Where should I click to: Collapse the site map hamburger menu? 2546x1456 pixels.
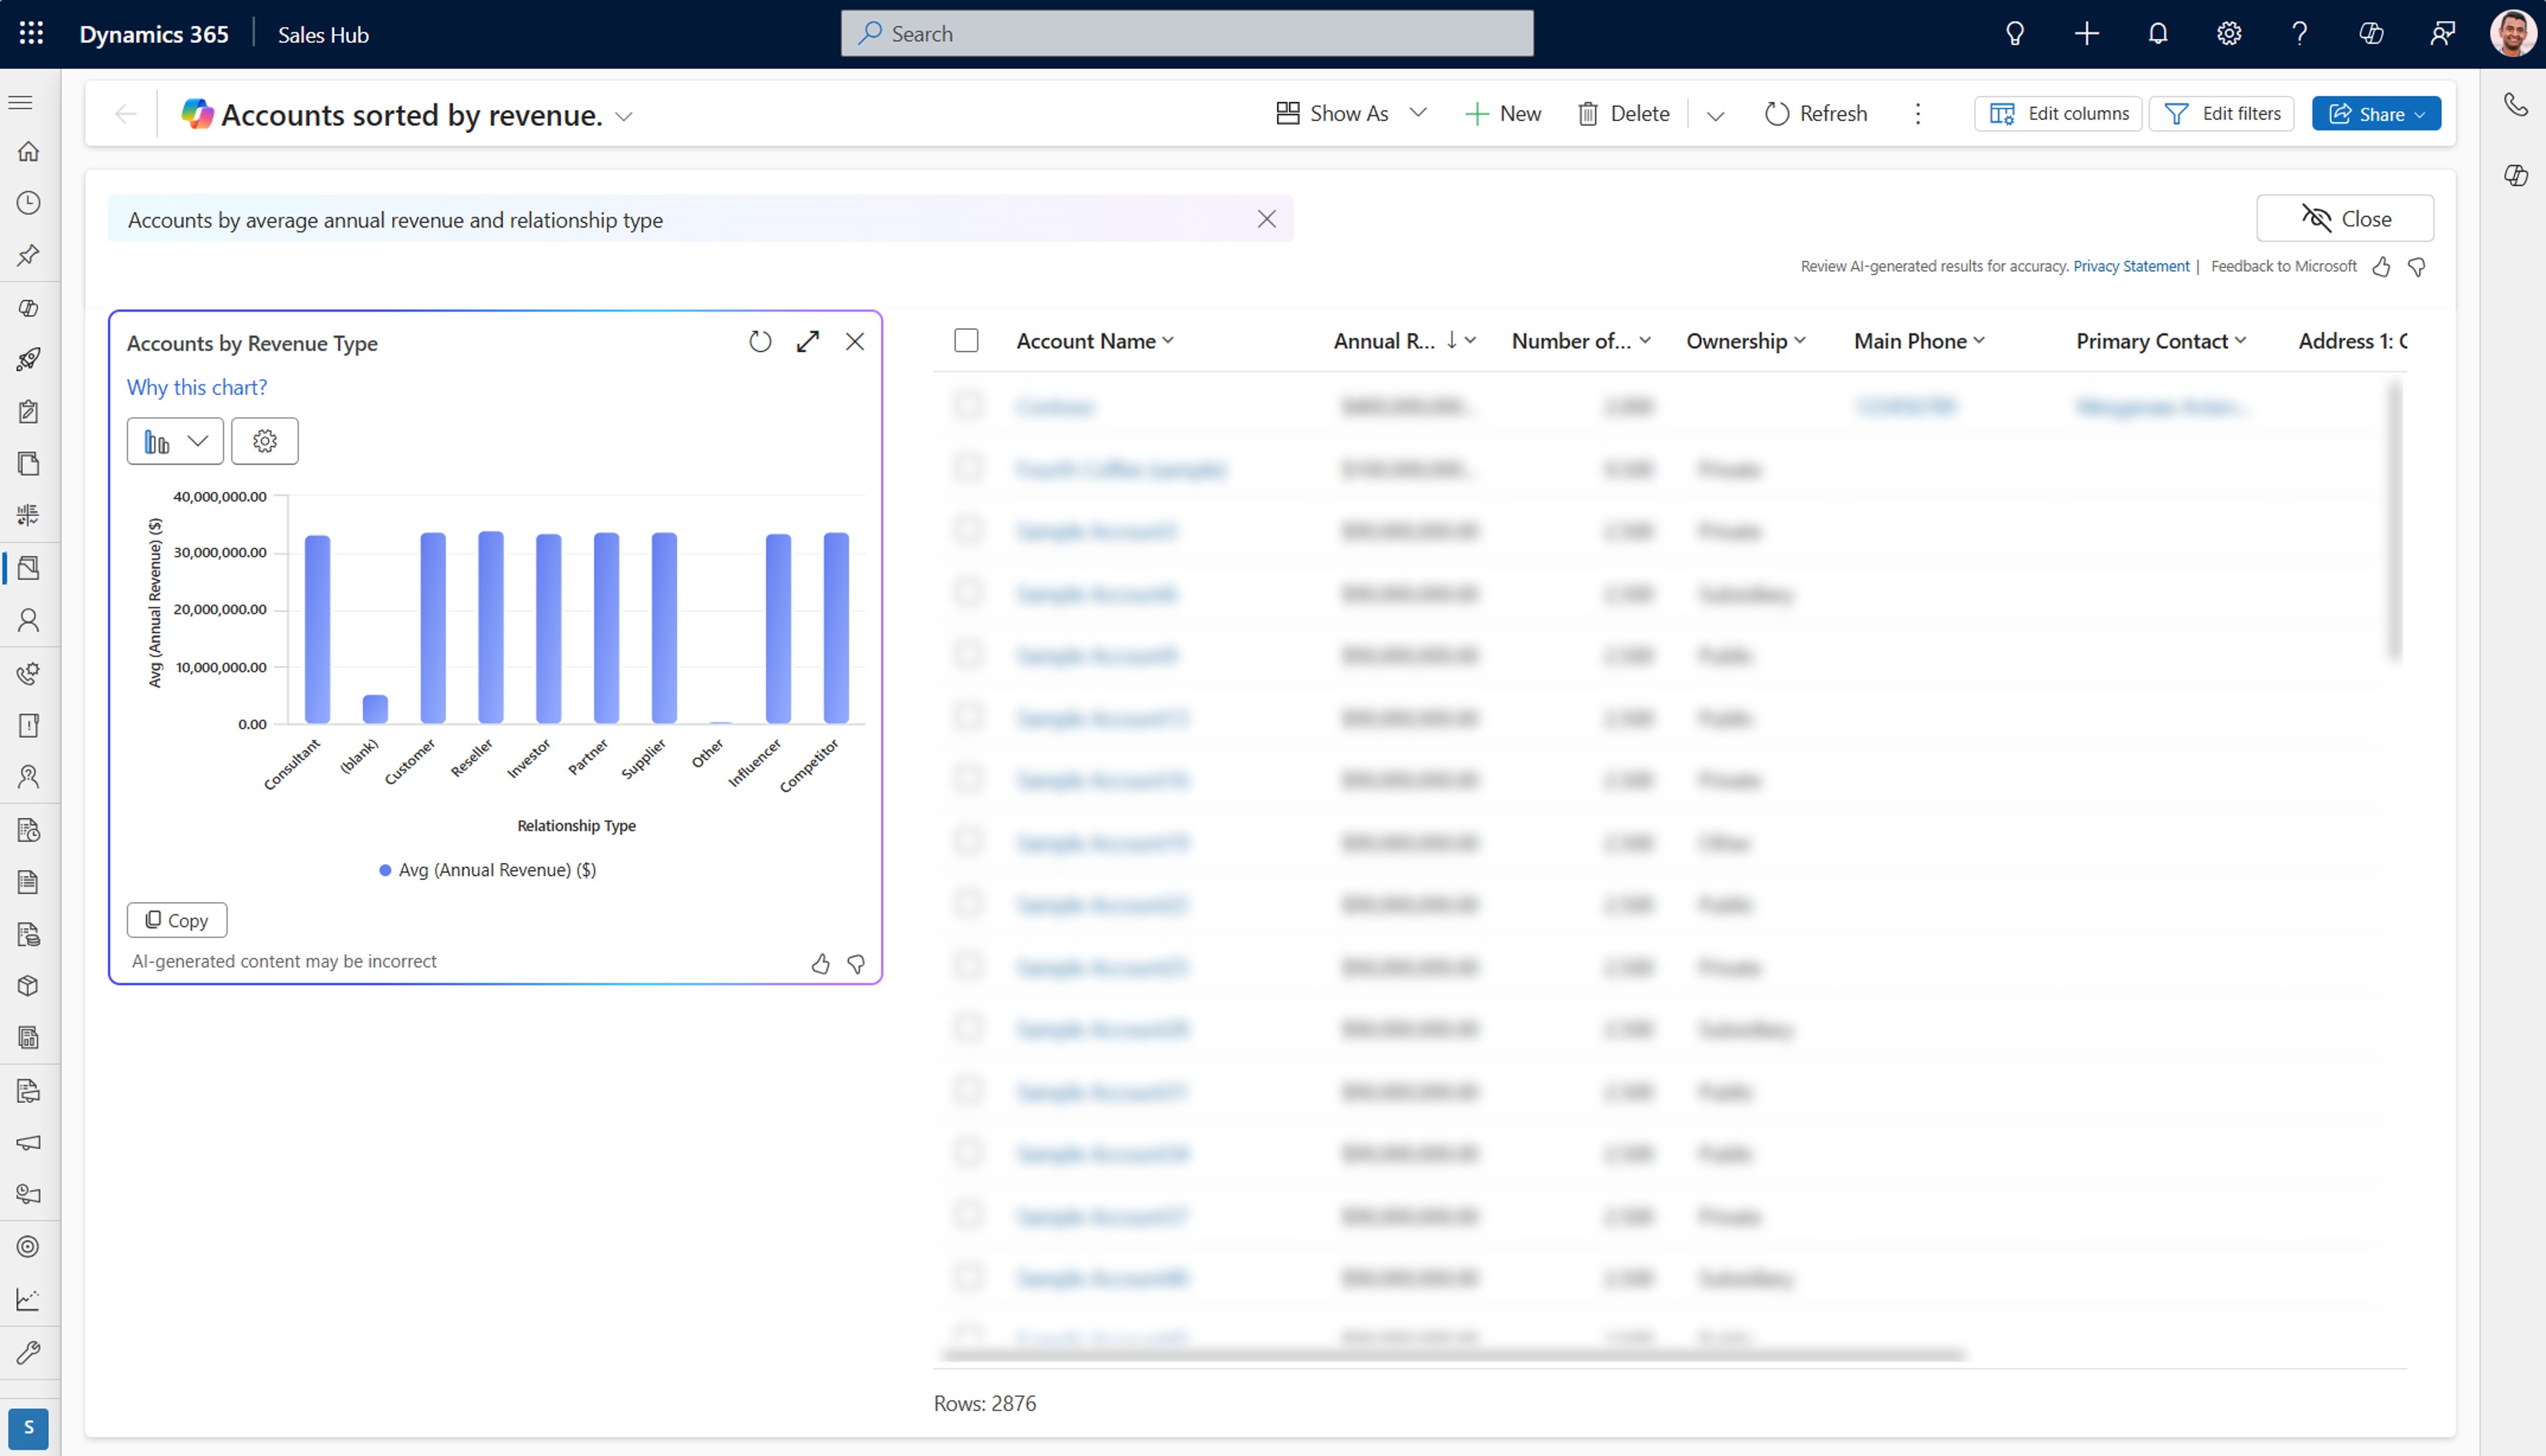click(x=21, y=102)
